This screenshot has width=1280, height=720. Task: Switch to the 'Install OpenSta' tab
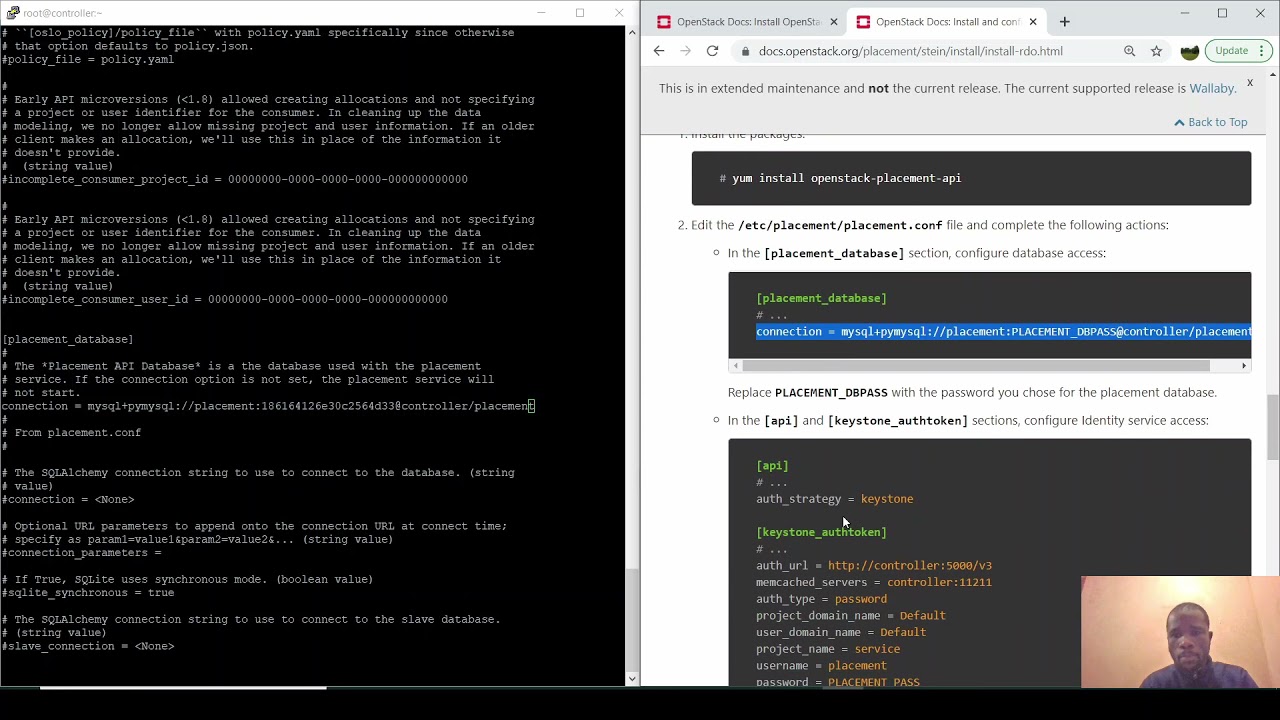748,22
